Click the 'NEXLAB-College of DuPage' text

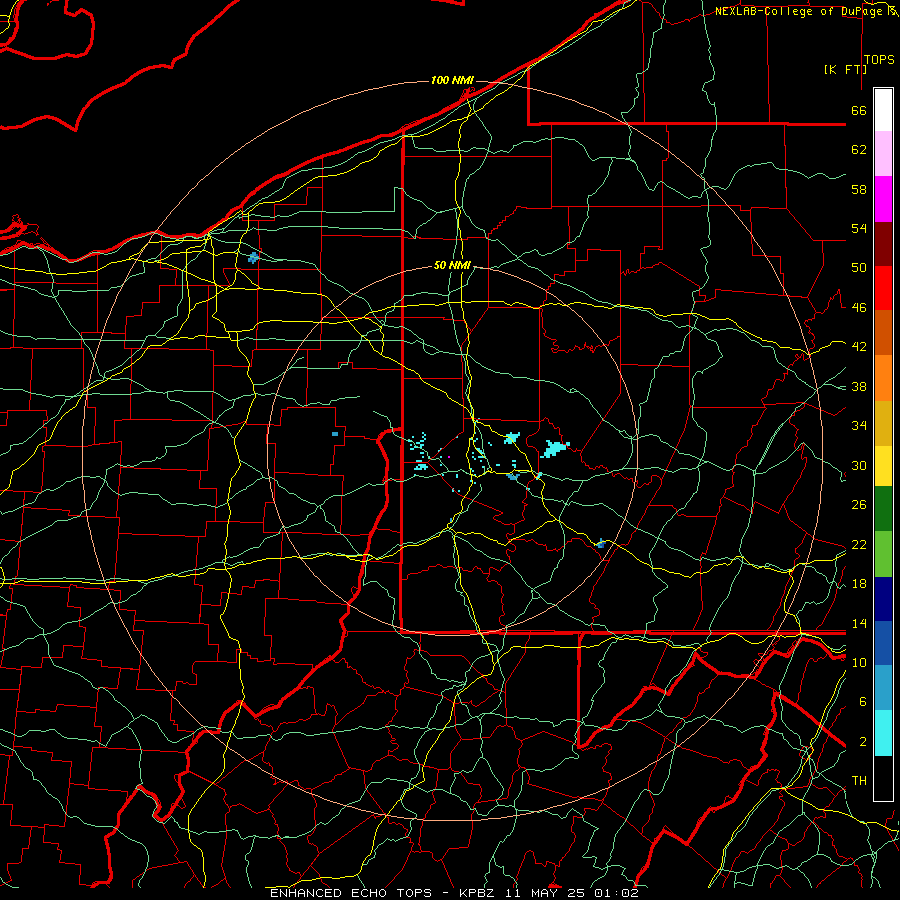[x=798, y=11]
